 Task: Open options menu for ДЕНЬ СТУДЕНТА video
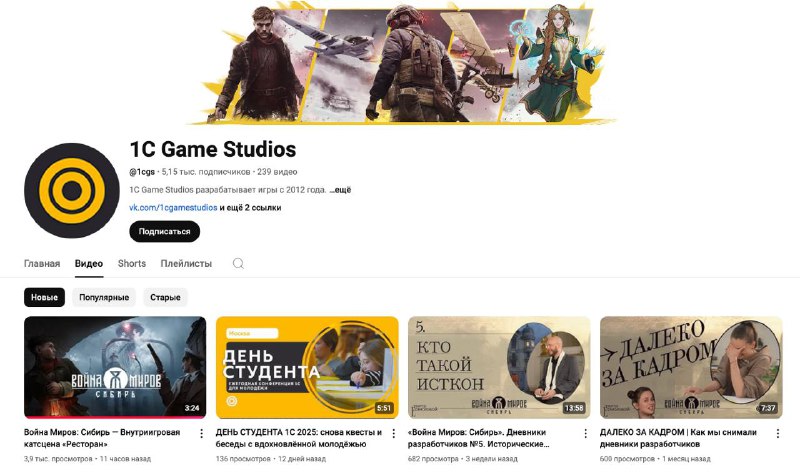pyautogui.click(x=393, y=434)
